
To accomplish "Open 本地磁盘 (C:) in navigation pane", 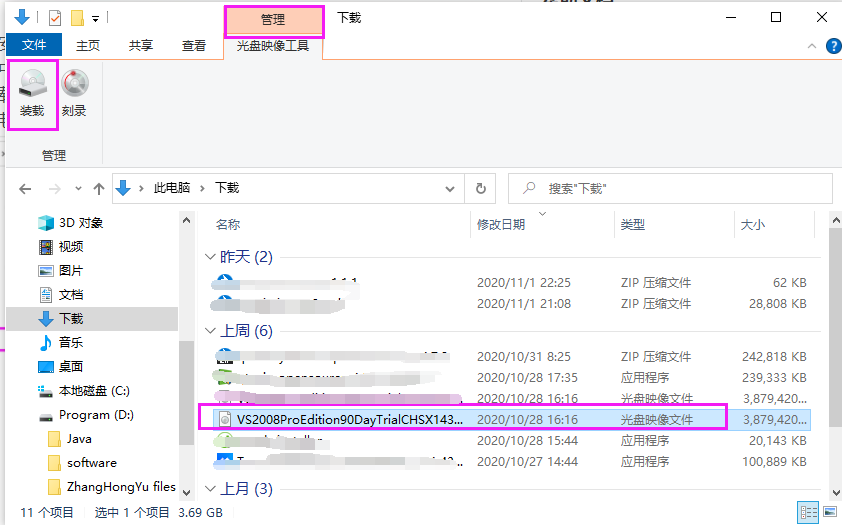I will pyautogui.click(x=94, y=391).
